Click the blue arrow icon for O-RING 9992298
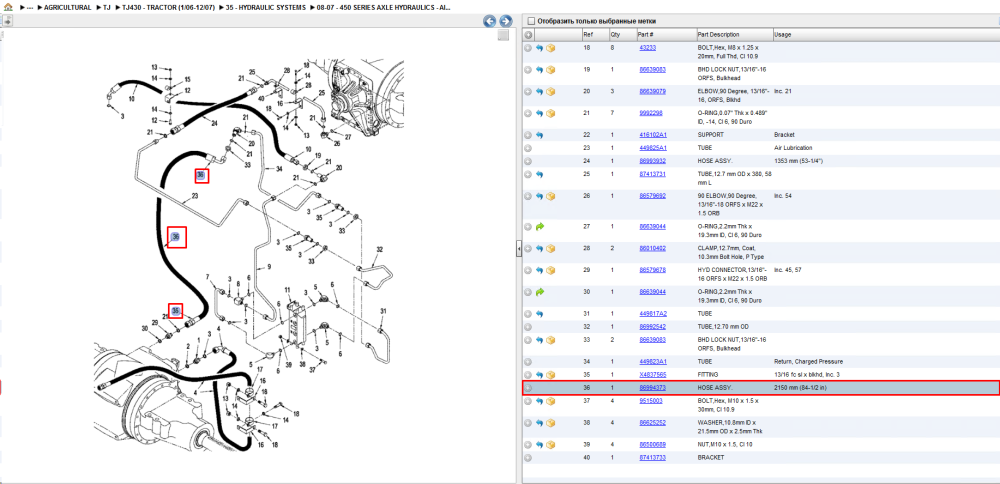The width and height of the screenshot is (1000, 484). click(x=539, y=113)
